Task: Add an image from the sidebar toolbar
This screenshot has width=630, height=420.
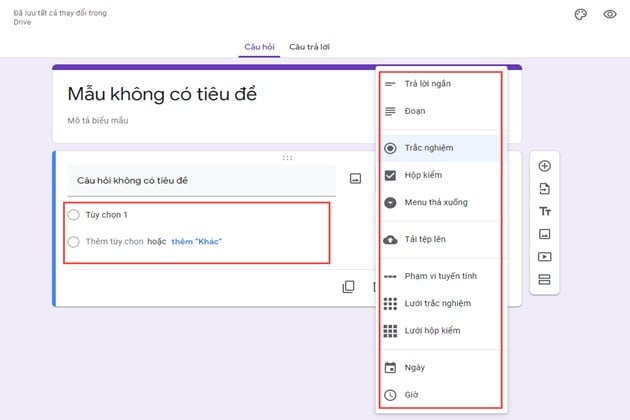Action: tap(544, 234)
